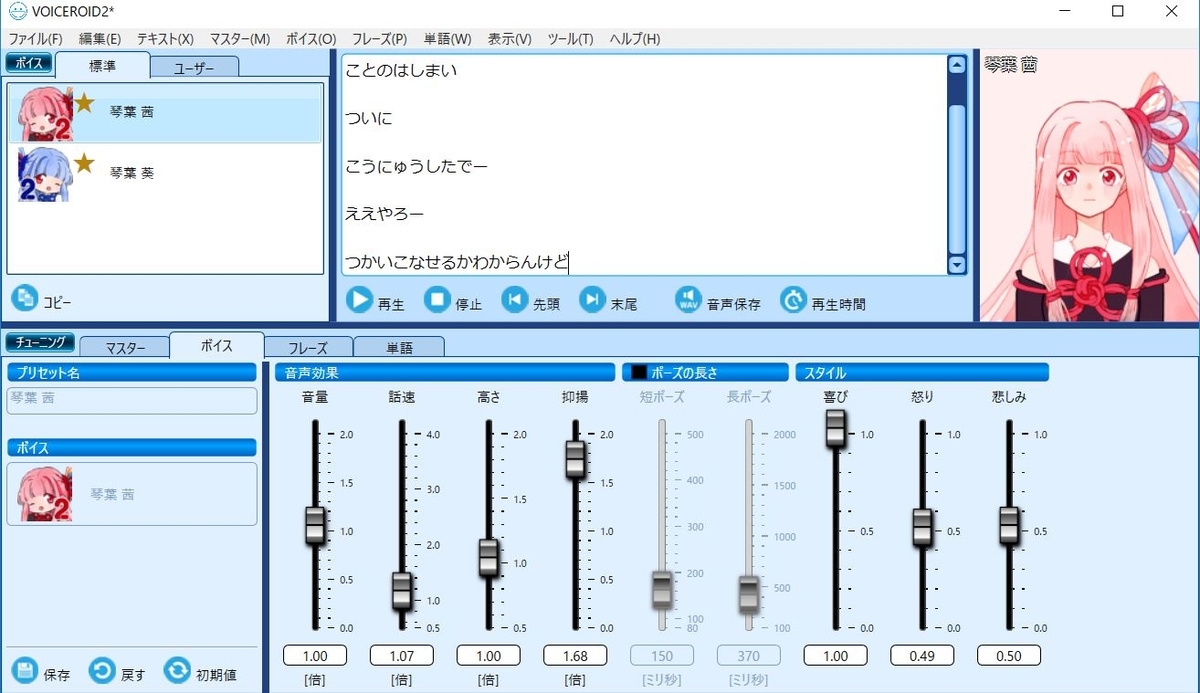The image size is (1200, 693).
Task: Switch to the フレーズ tuning tab
Action: pos(309,347)
